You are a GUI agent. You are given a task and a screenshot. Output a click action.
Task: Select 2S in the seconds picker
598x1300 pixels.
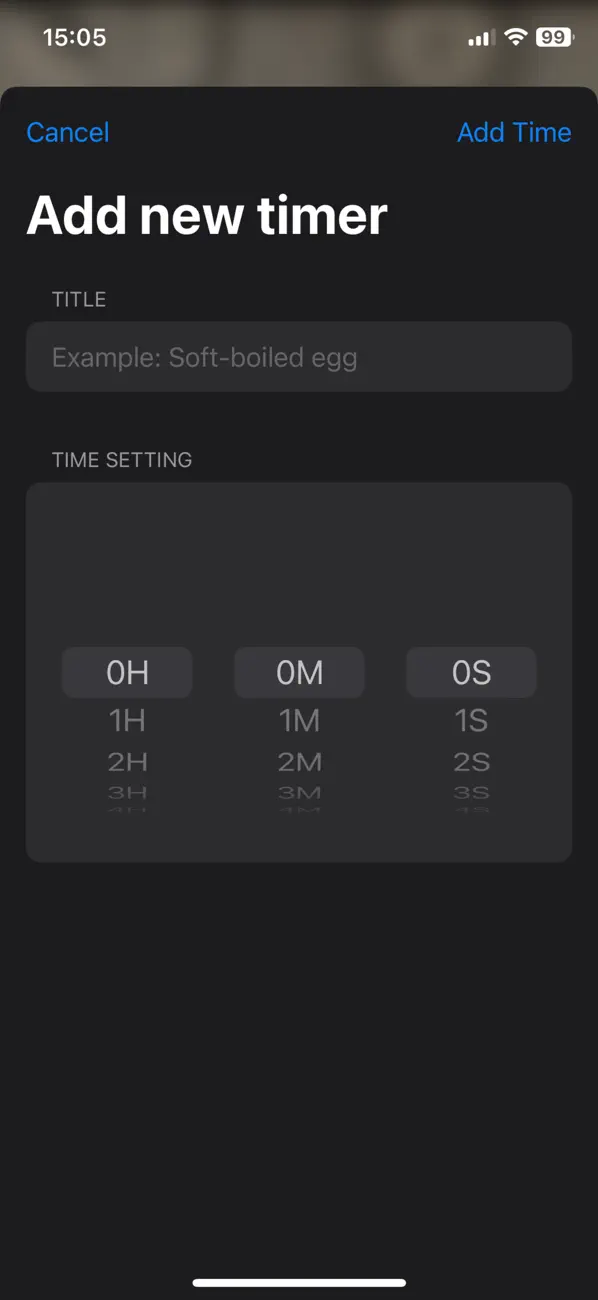[x=471, y=762]
